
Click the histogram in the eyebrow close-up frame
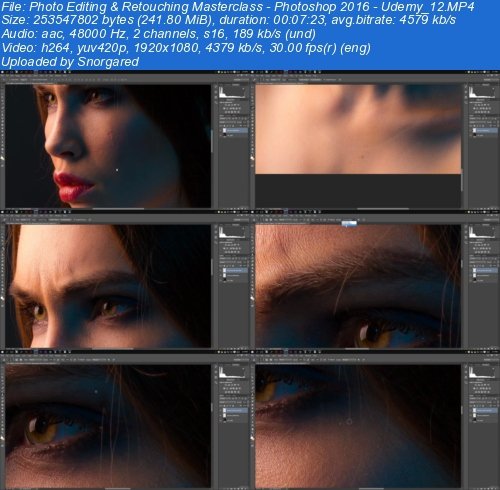[x=483, y=232]
